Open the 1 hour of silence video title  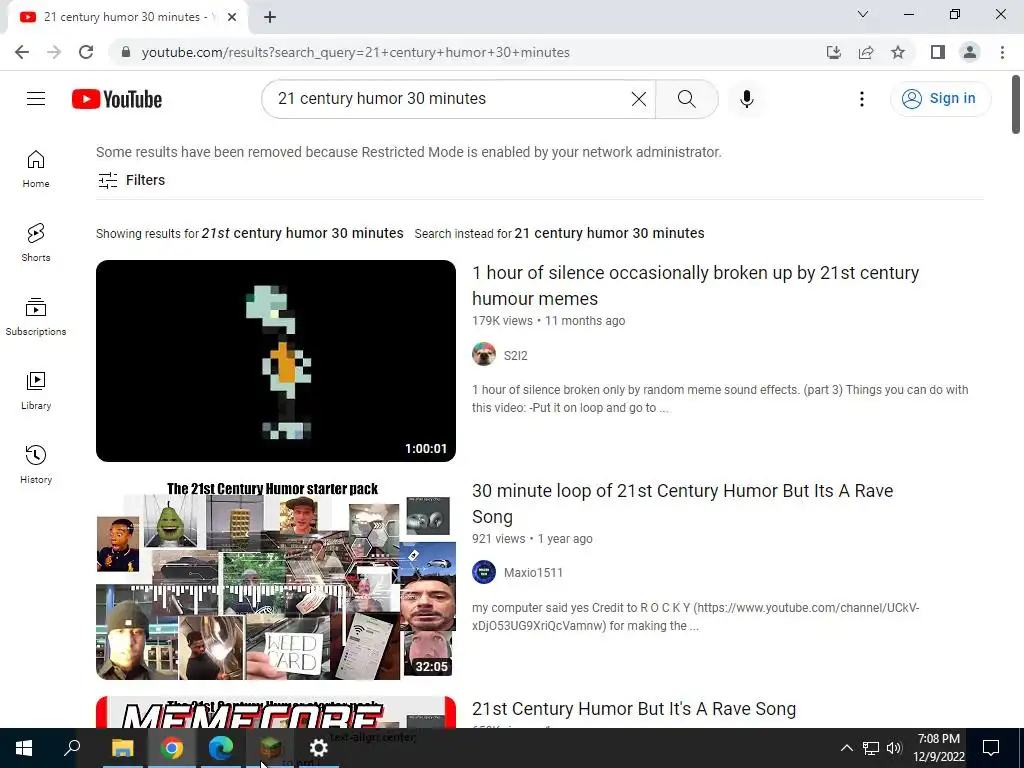point(696,285)
